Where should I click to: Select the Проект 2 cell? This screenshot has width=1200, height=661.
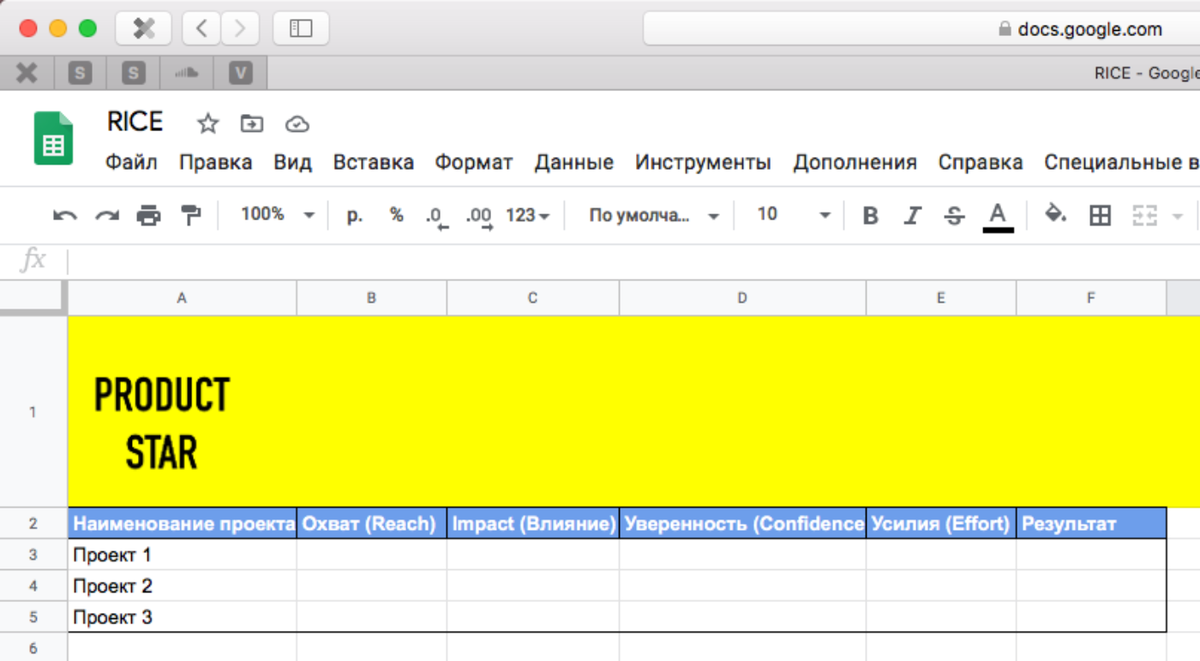pyautogui.click(x=182, y=586)
